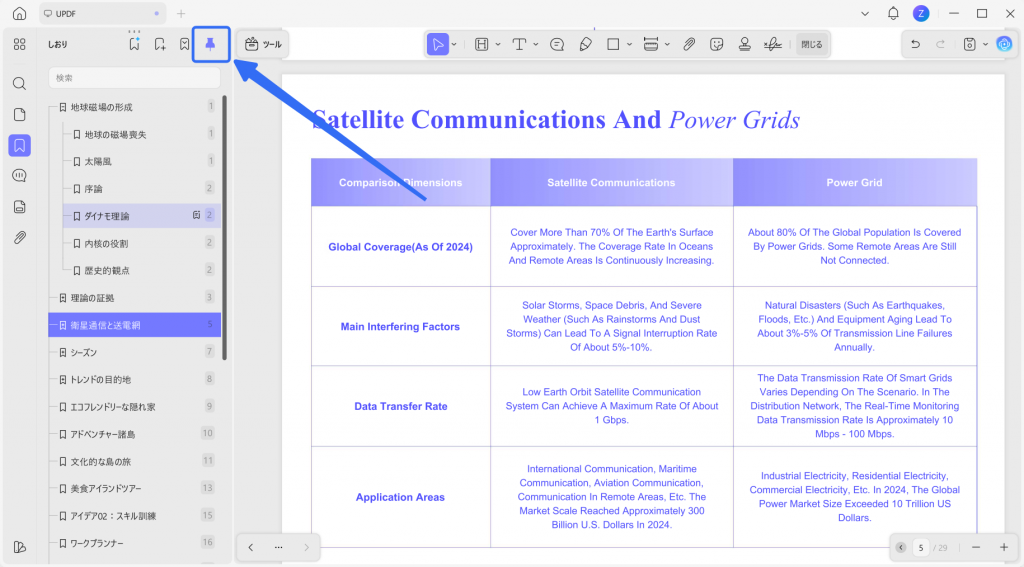This screenshot has height=567, width=1024.
Task: Select the signature tool icon
Action: (x=773, y=44)
